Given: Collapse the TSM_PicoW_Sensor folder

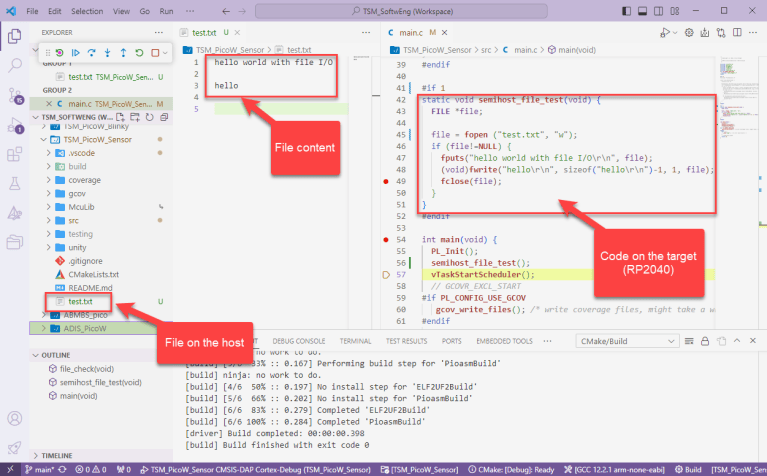Looking at the screenshot, I should pyautogui.click(x=44, y=139).
